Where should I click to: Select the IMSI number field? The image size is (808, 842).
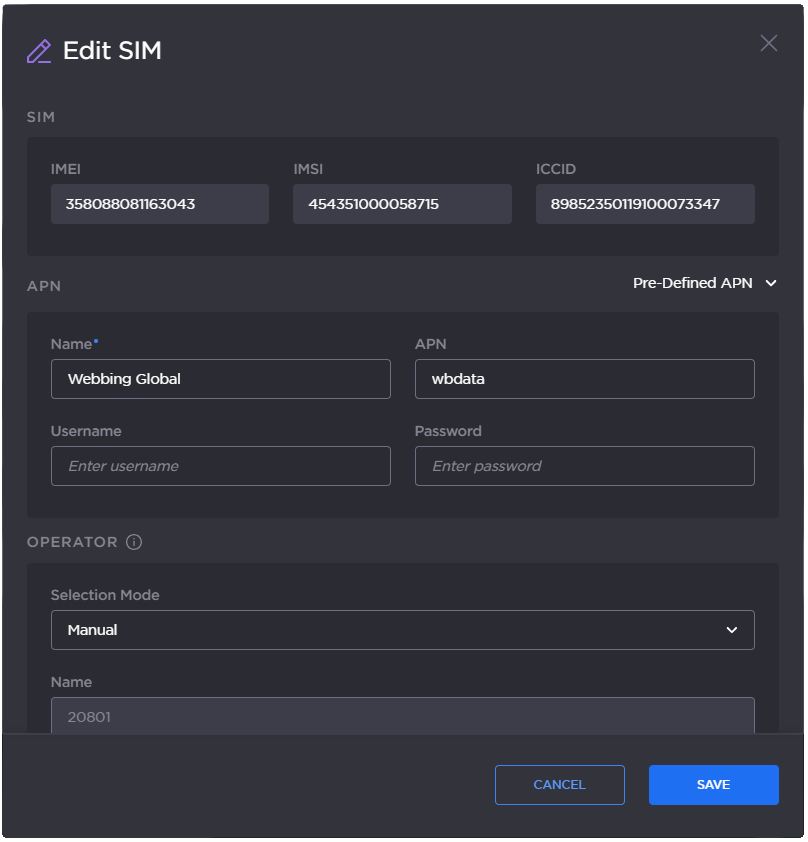402,204
